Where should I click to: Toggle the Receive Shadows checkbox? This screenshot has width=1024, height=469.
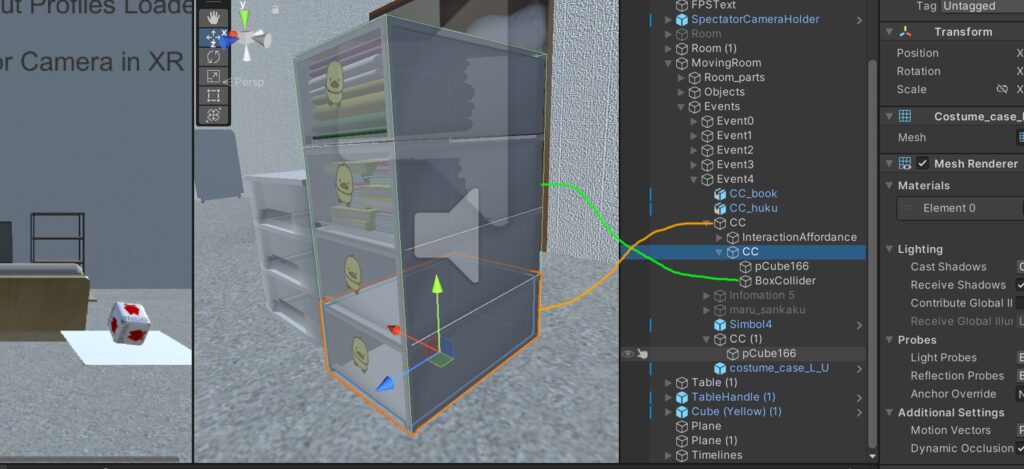tap(1021, 285)
